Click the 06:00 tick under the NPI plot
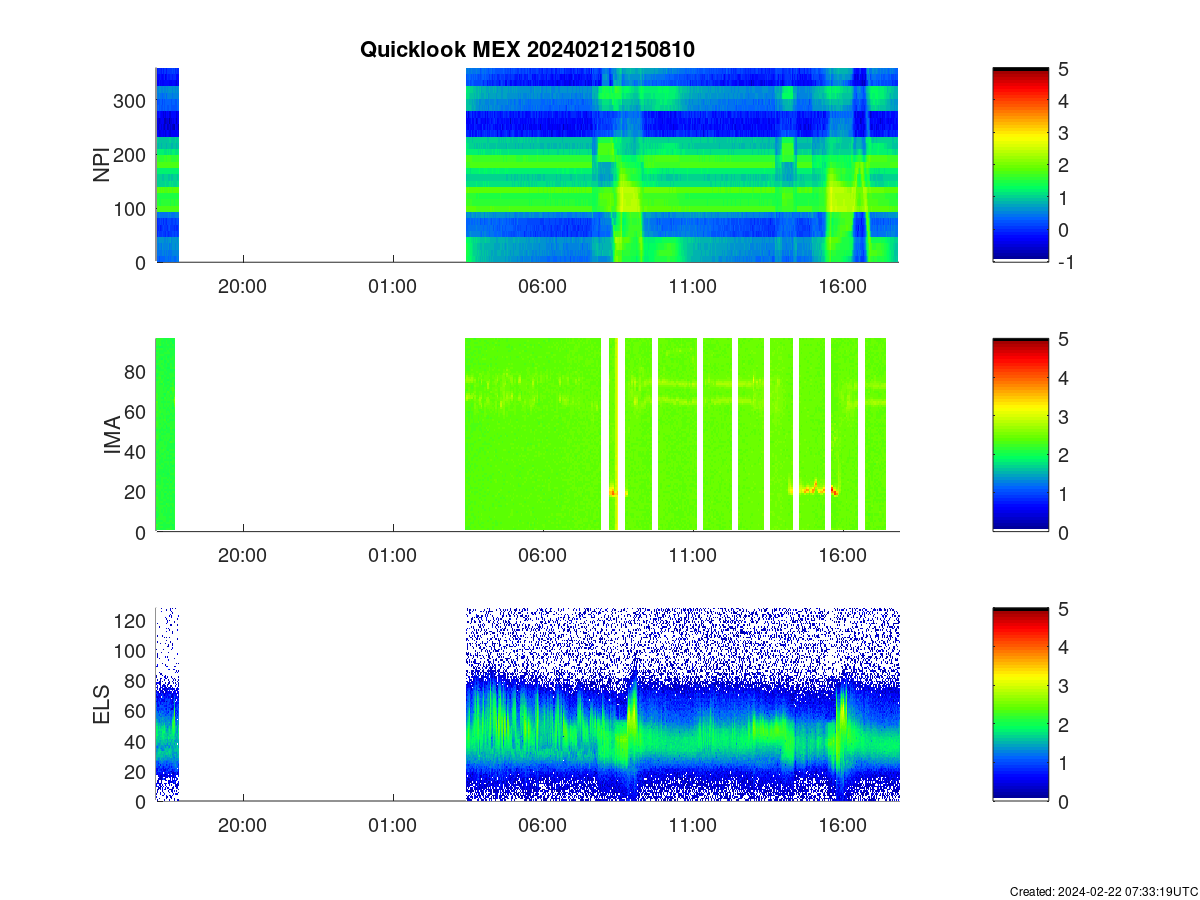1200x900 pixels. pos(543,286)
